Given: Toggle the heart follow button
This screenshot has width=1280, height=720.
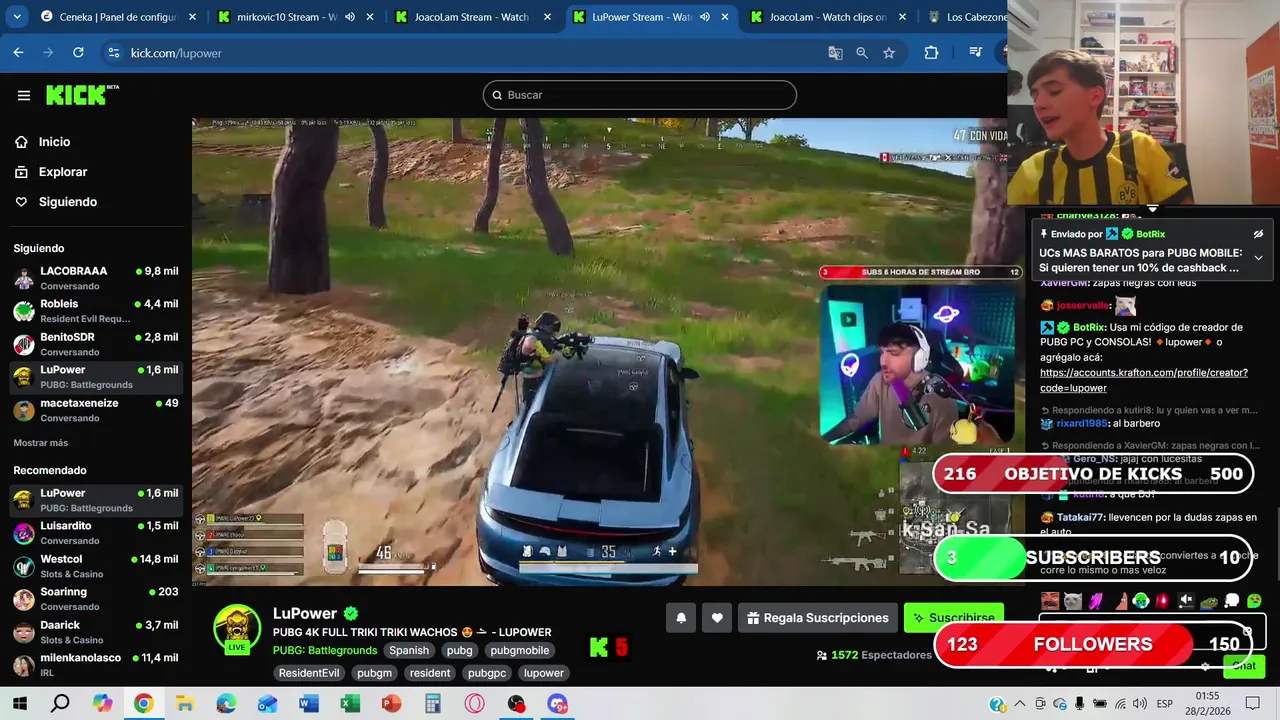Looking at the screenshot, I should point(717,618).
